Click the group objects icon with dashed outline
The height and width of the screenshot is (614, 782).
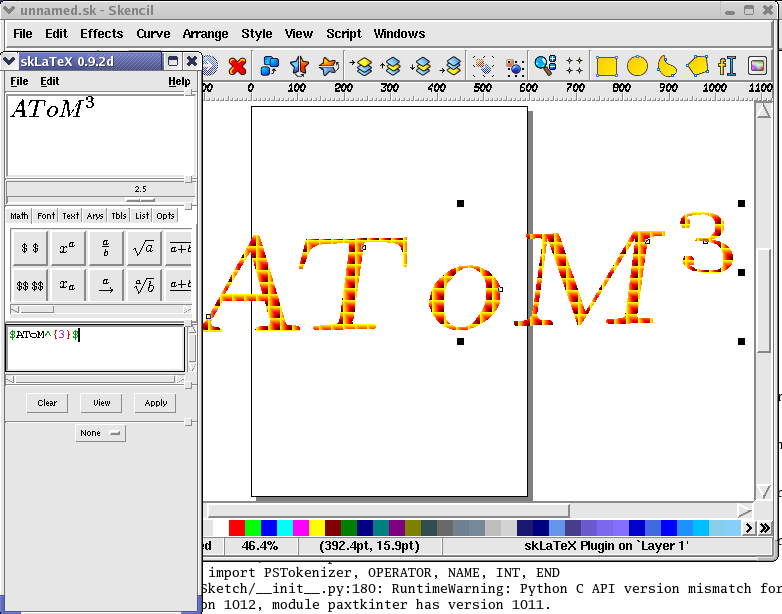(483, 66)
